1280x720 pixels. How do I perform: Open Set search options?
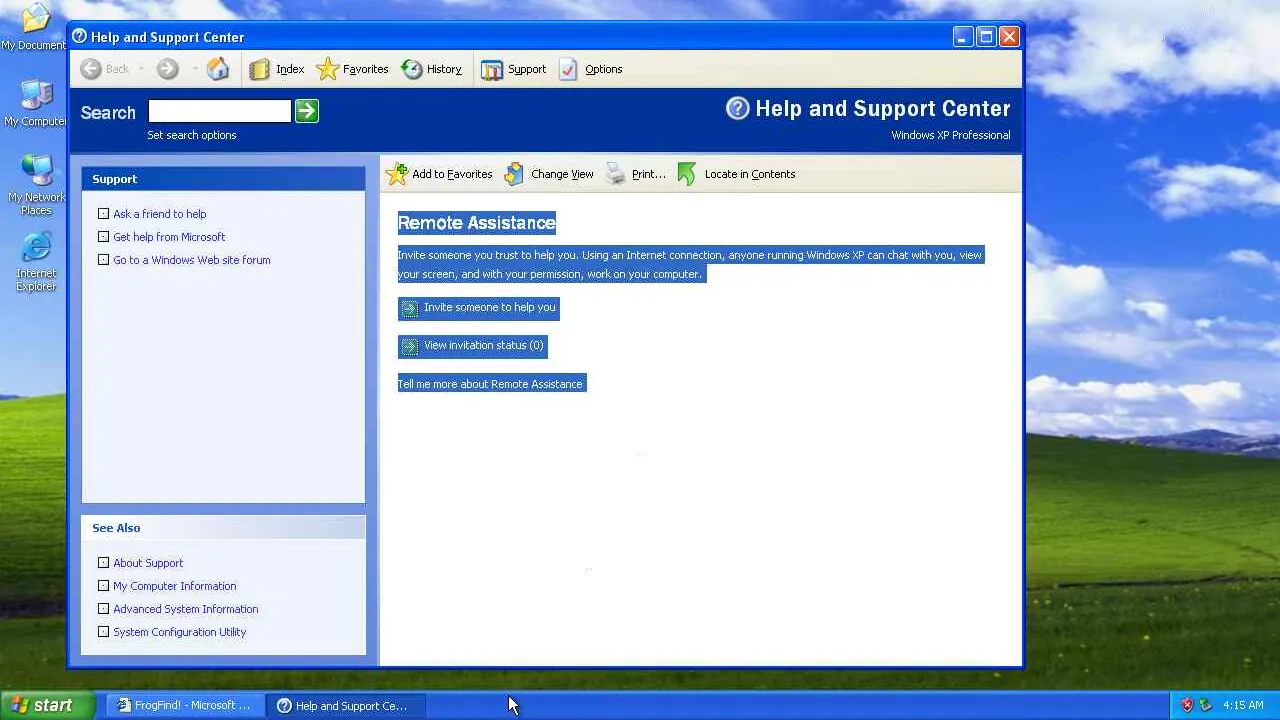[192, 135]
